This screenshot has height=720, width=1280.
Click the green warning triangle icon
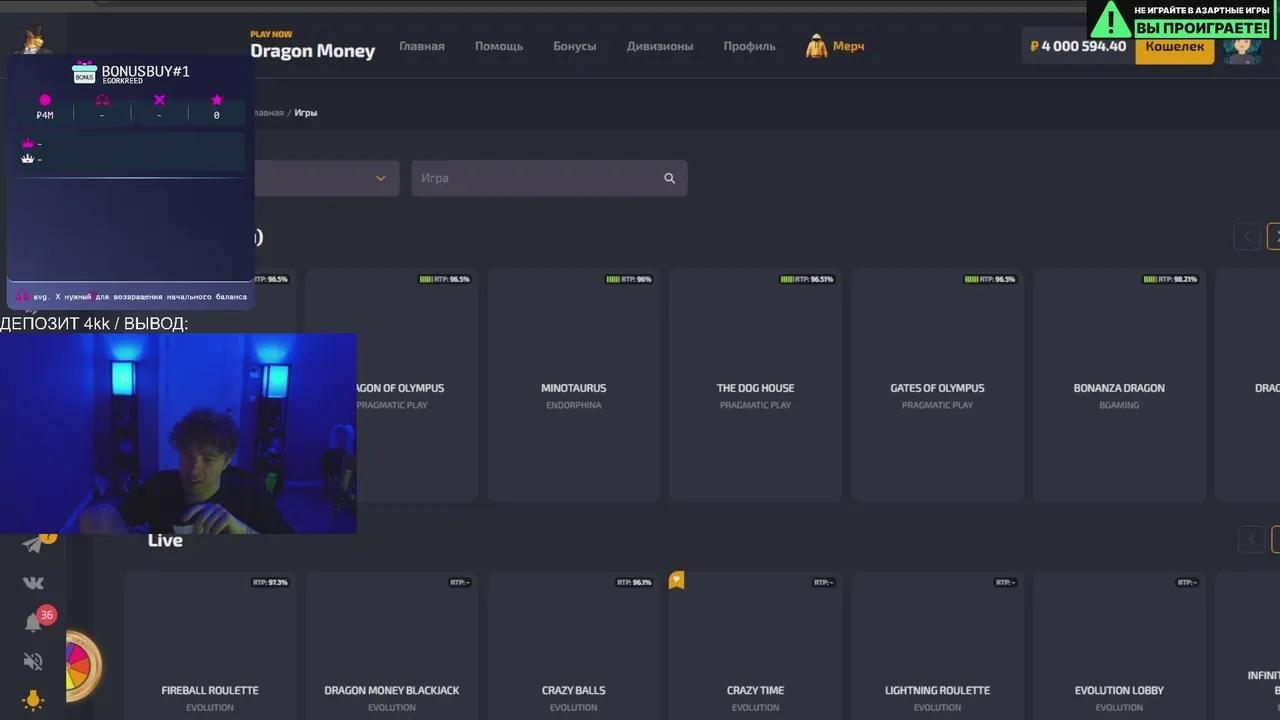(1109, 19)
